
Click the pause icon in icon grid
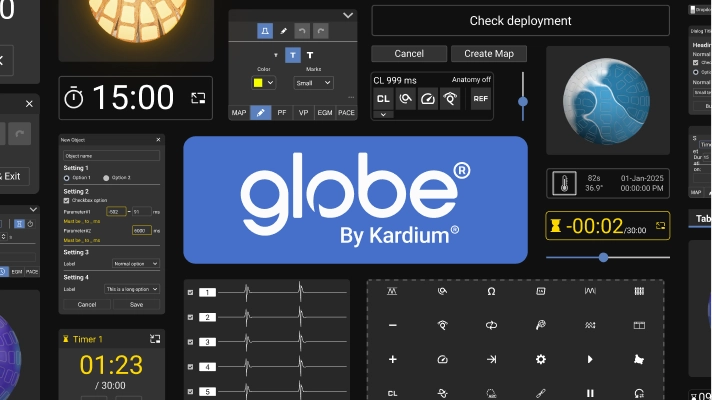[590, 393]
